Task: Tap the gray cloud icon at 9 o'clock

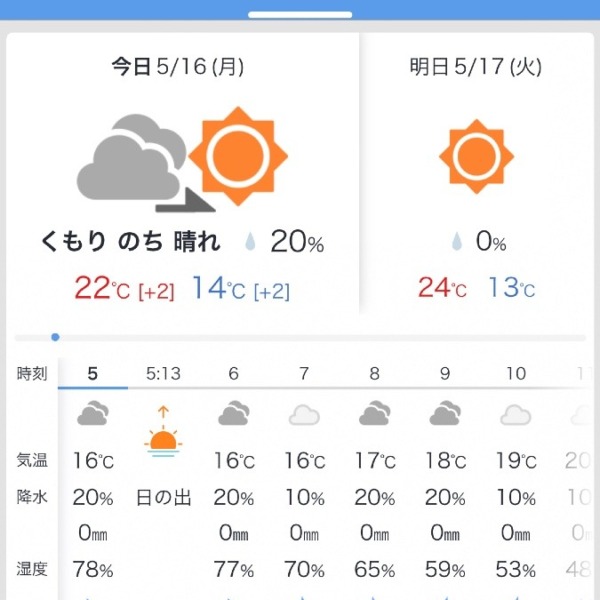Action: click(445, 413)
